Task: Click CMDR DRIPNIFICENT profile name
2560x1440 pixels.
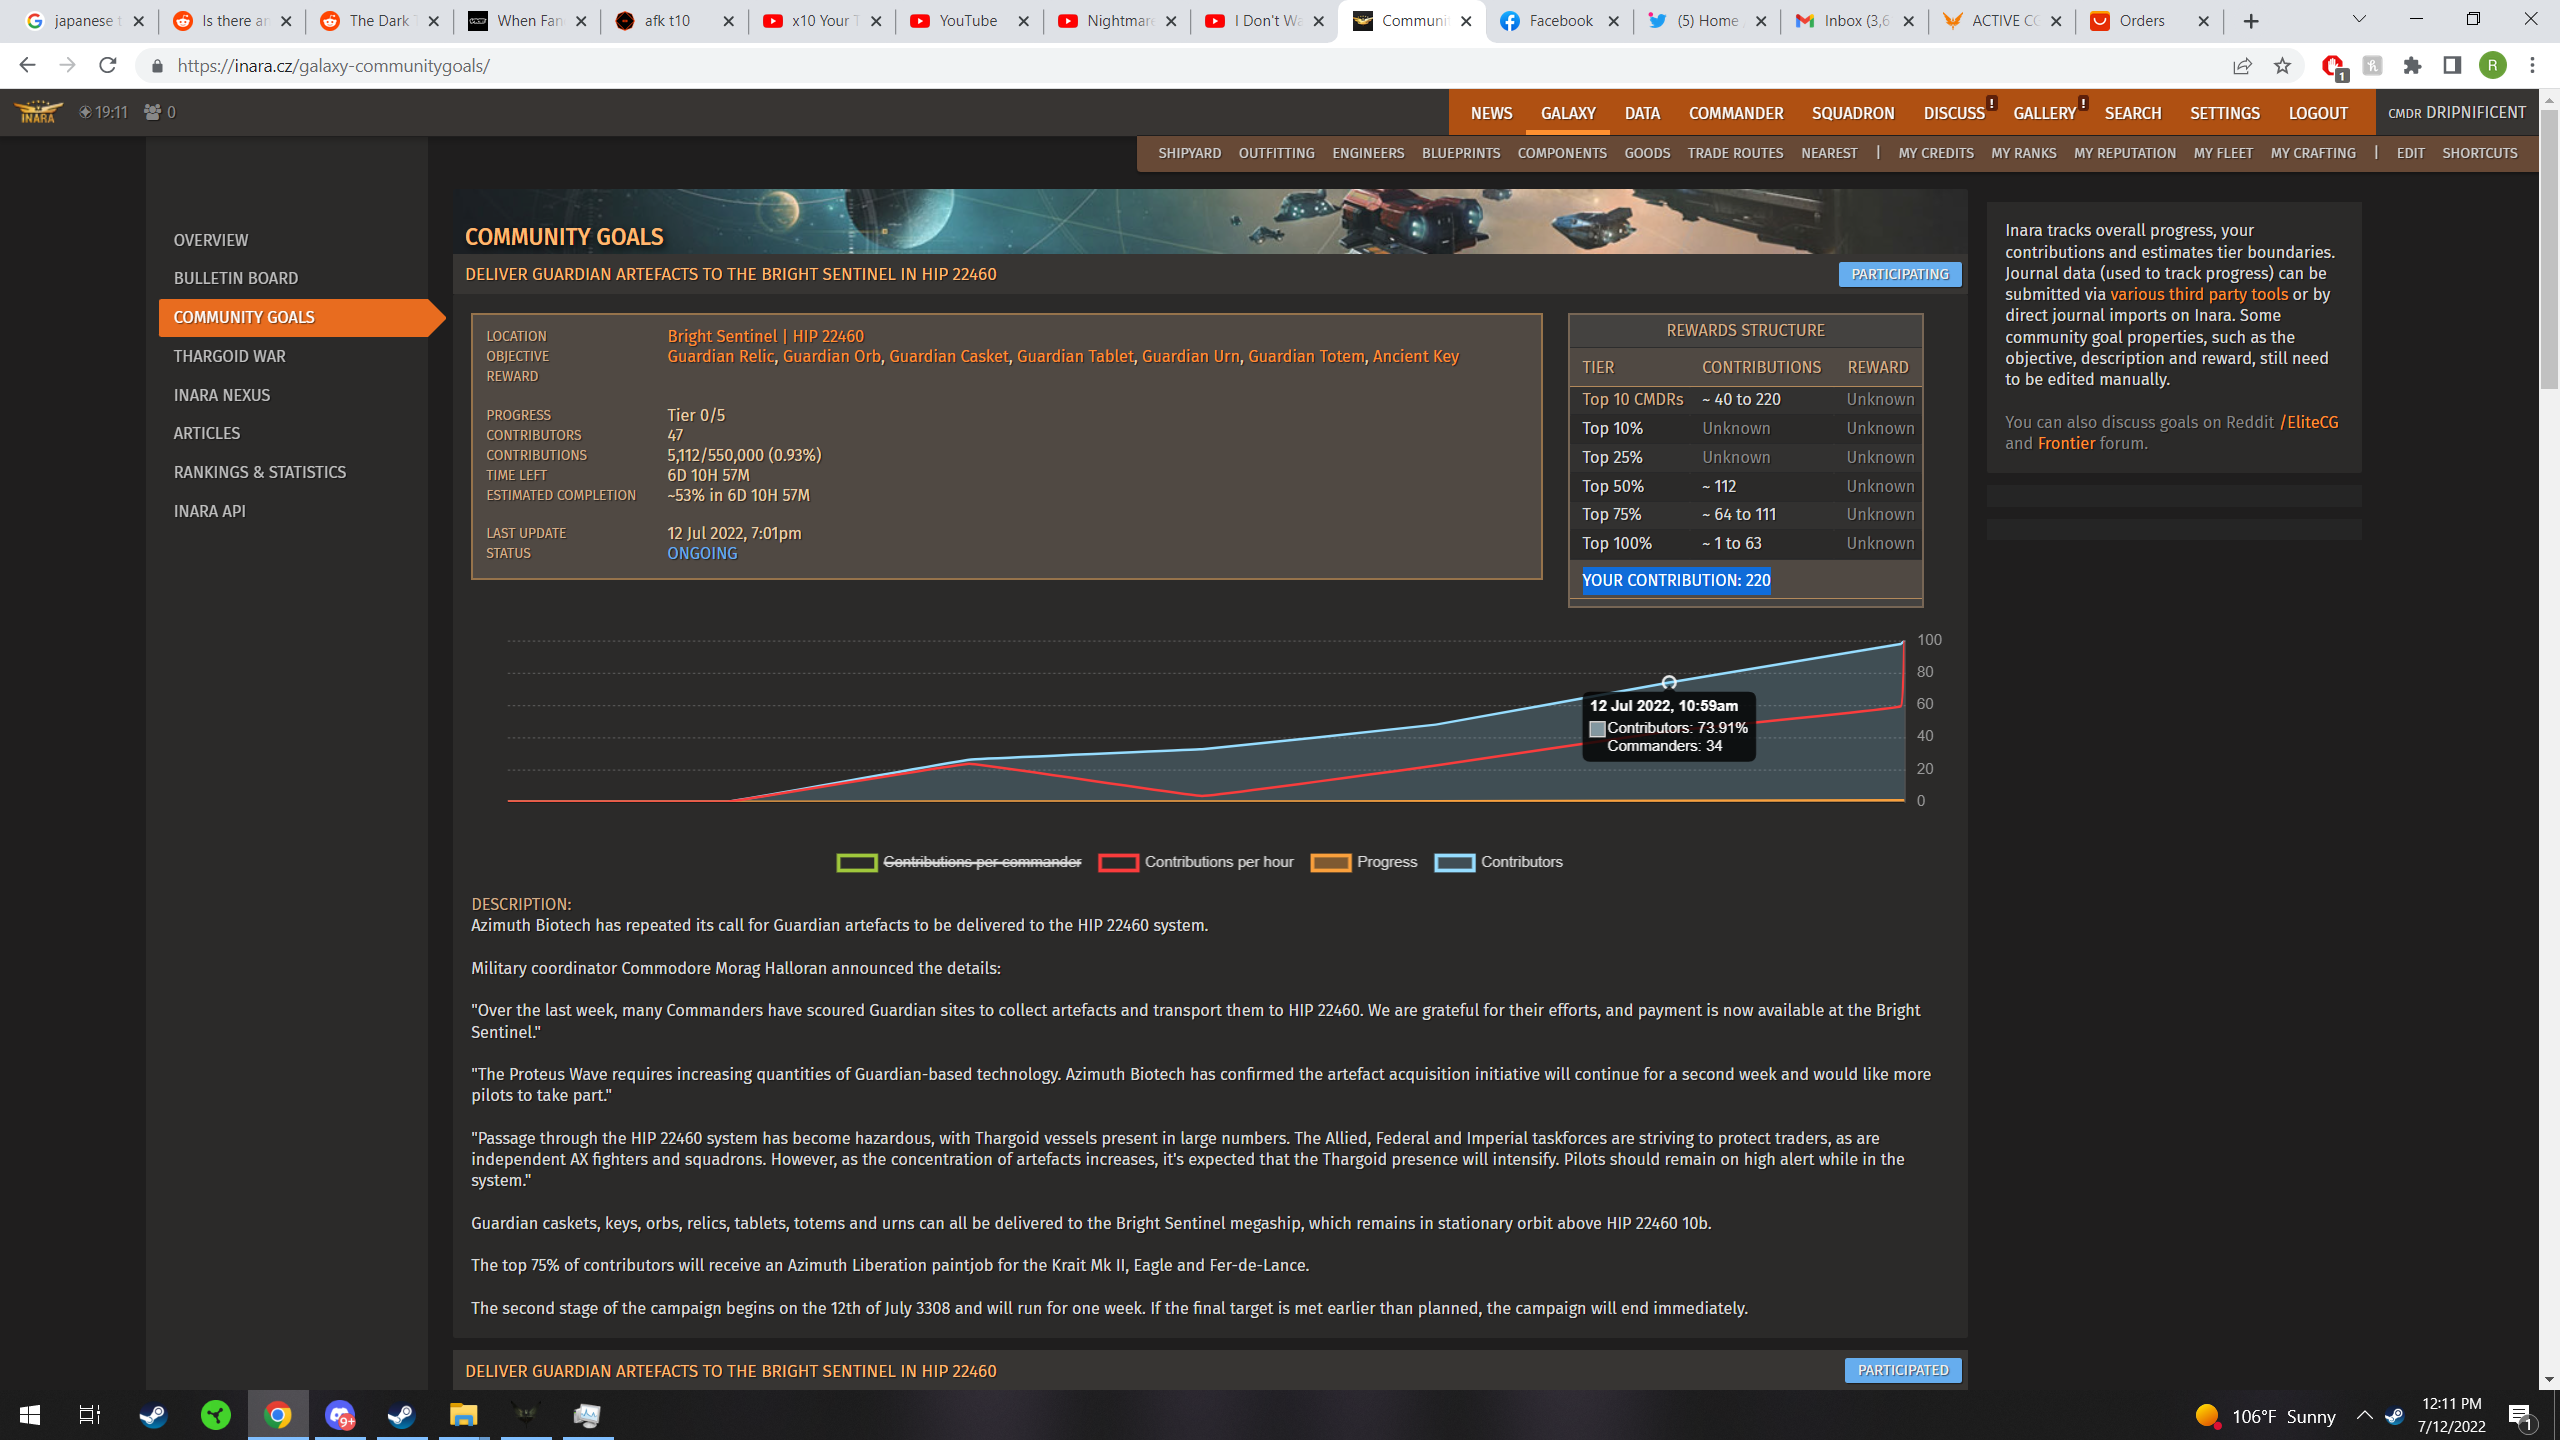Action: [2456, 112]
